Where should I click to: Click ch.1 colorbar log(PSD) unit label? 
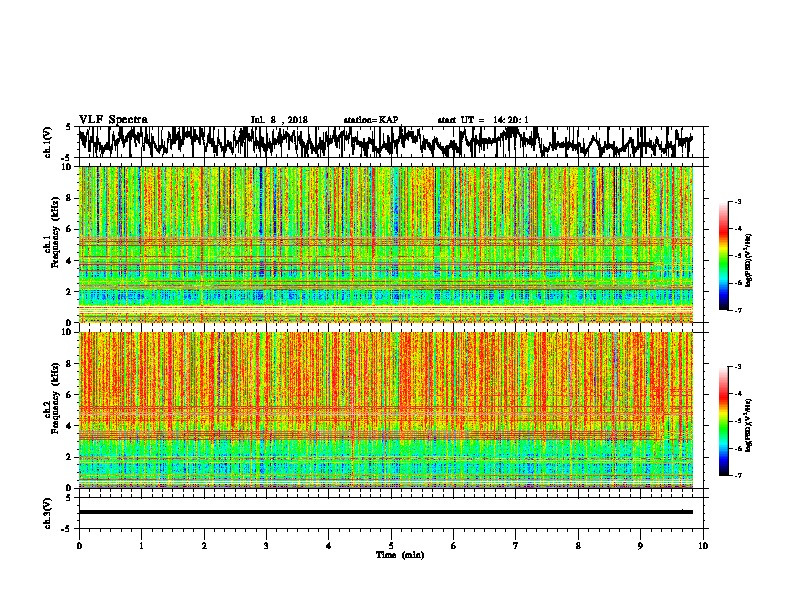[x=749, y=260]
